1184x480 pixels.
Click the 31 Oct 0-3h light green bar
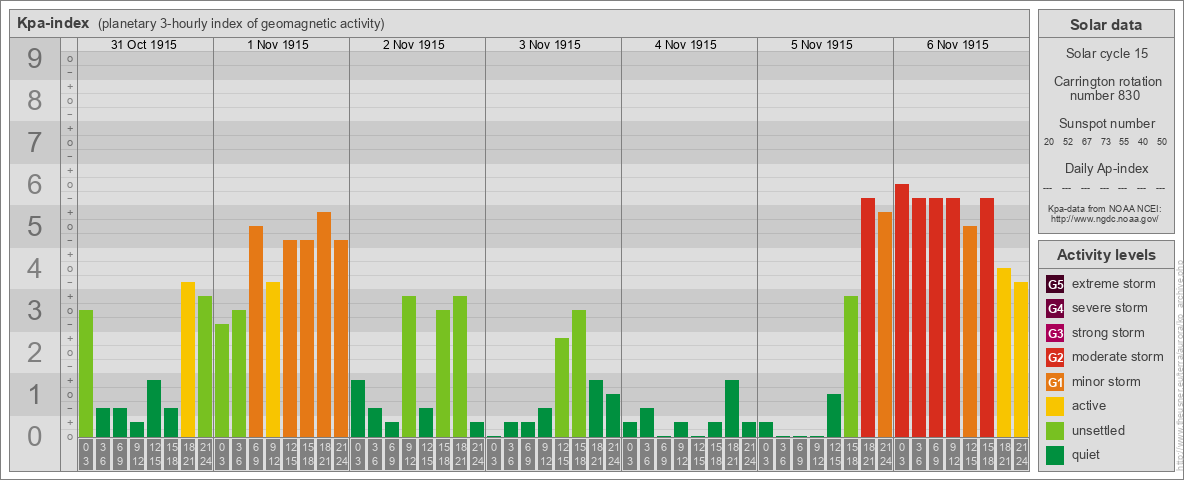(86, 374)
